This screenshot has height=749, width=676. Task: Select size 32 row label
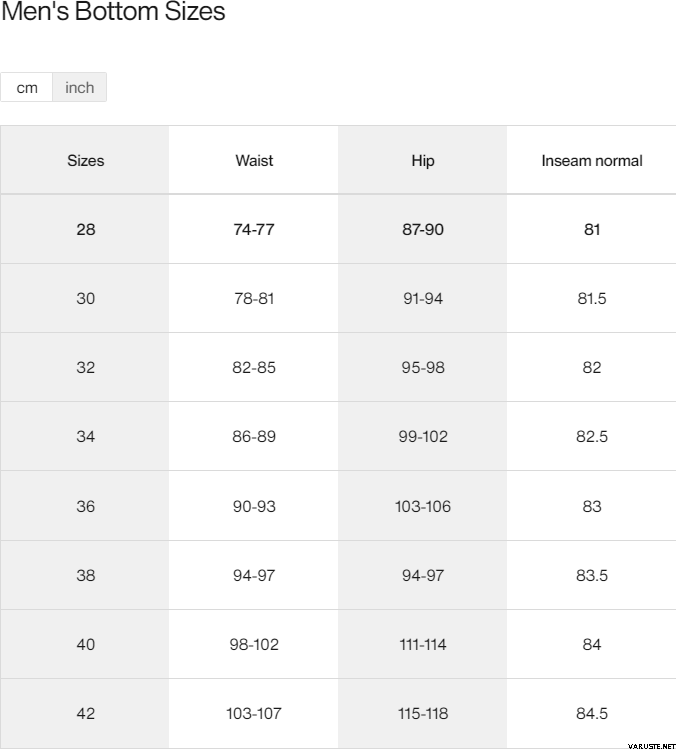pyautogui.click(x=86, y=367)
